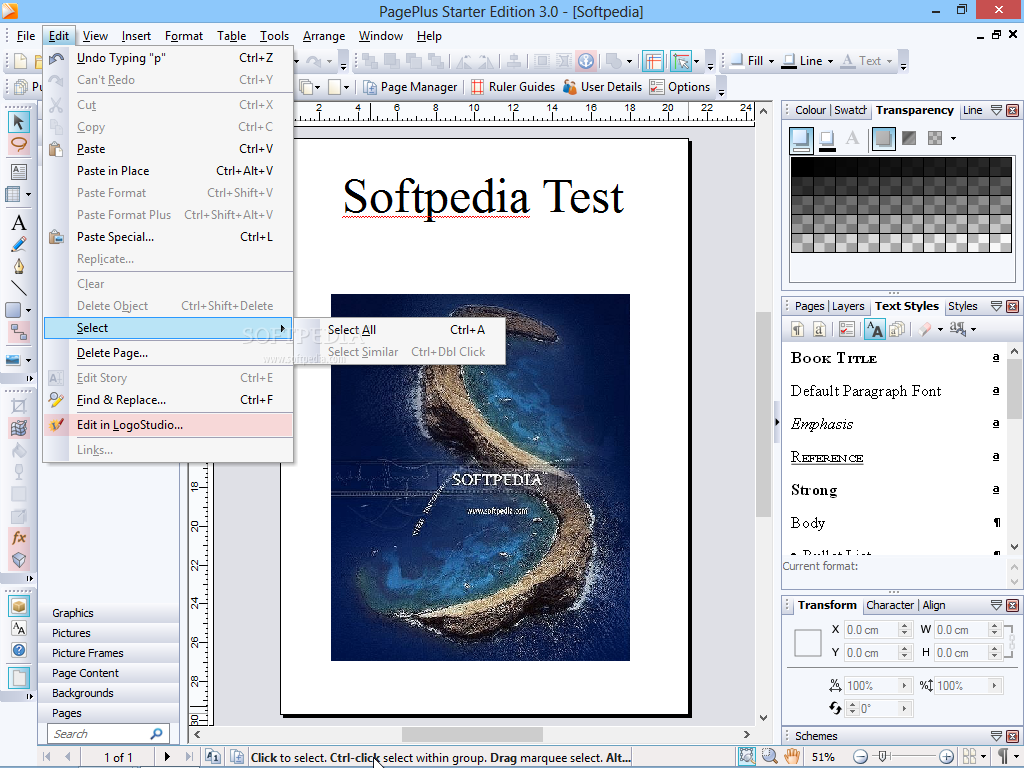Open the View menu
This screenshot has width=1024, height=768.
[95, 36]
